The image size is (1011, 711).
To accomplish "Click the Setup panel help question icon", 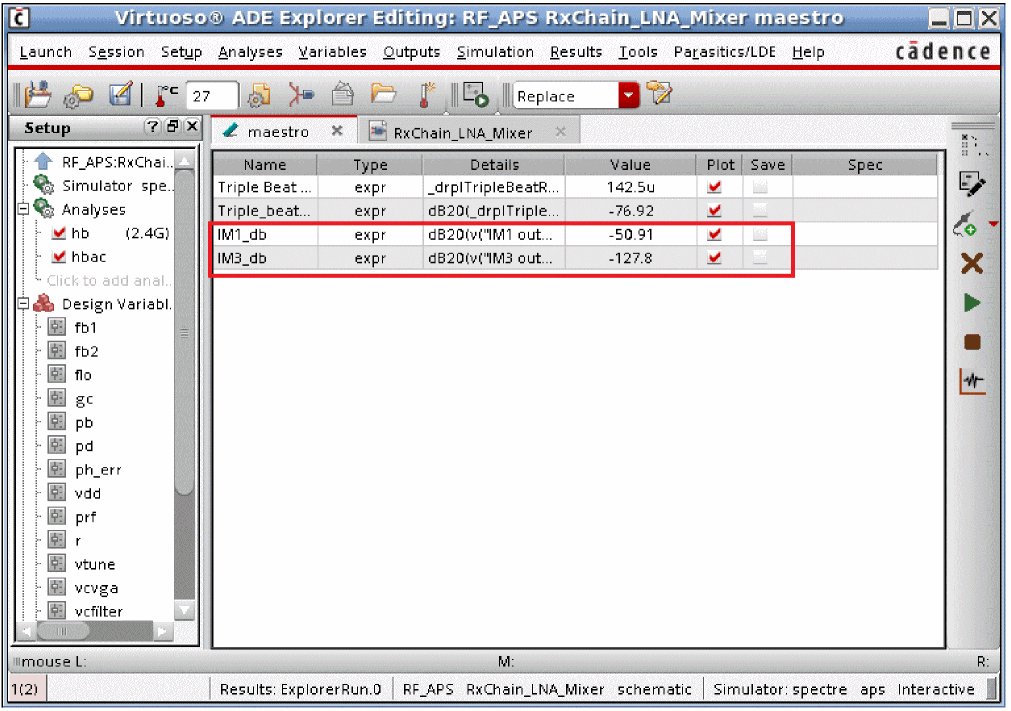I will (152, 126).
